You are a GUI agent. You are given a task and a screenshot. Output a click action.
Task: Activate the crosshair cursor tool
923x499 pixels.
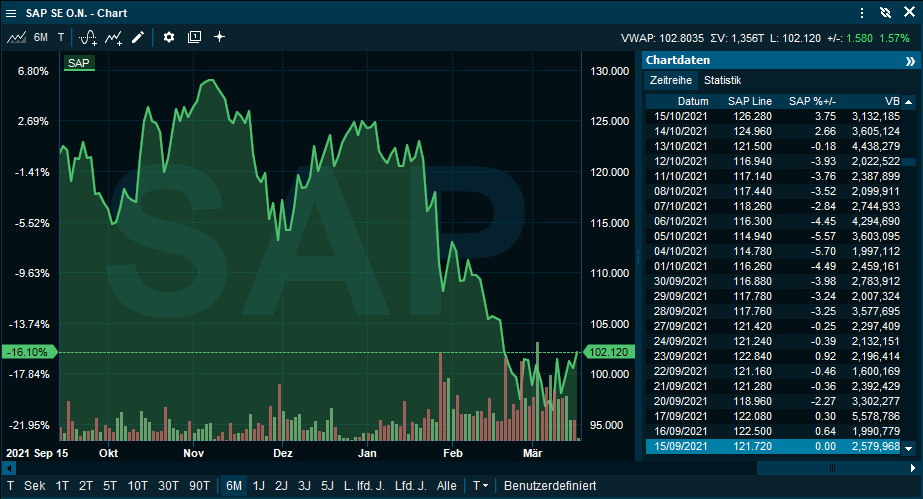(220, 37)
